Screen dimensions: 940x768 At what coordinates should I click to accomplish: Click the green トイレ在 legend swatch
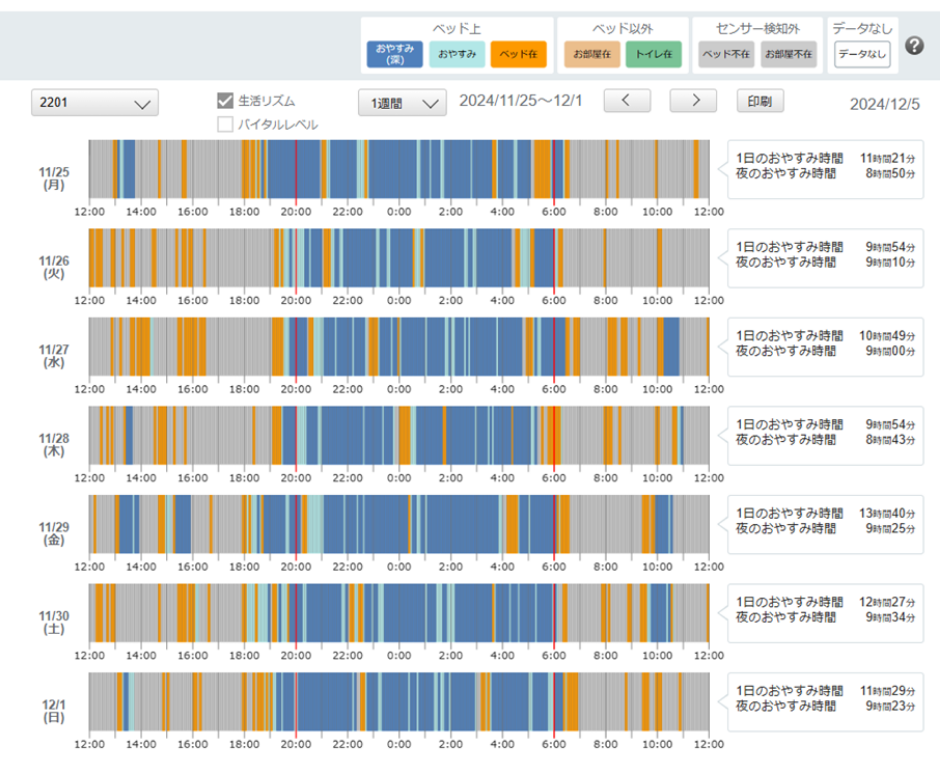tap(653, 55)
